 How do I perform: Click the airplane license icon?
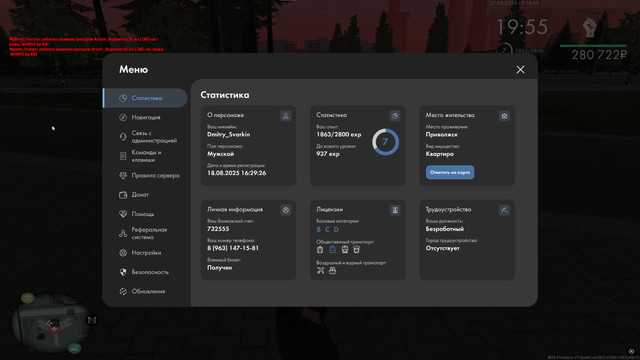coord(320,270)
